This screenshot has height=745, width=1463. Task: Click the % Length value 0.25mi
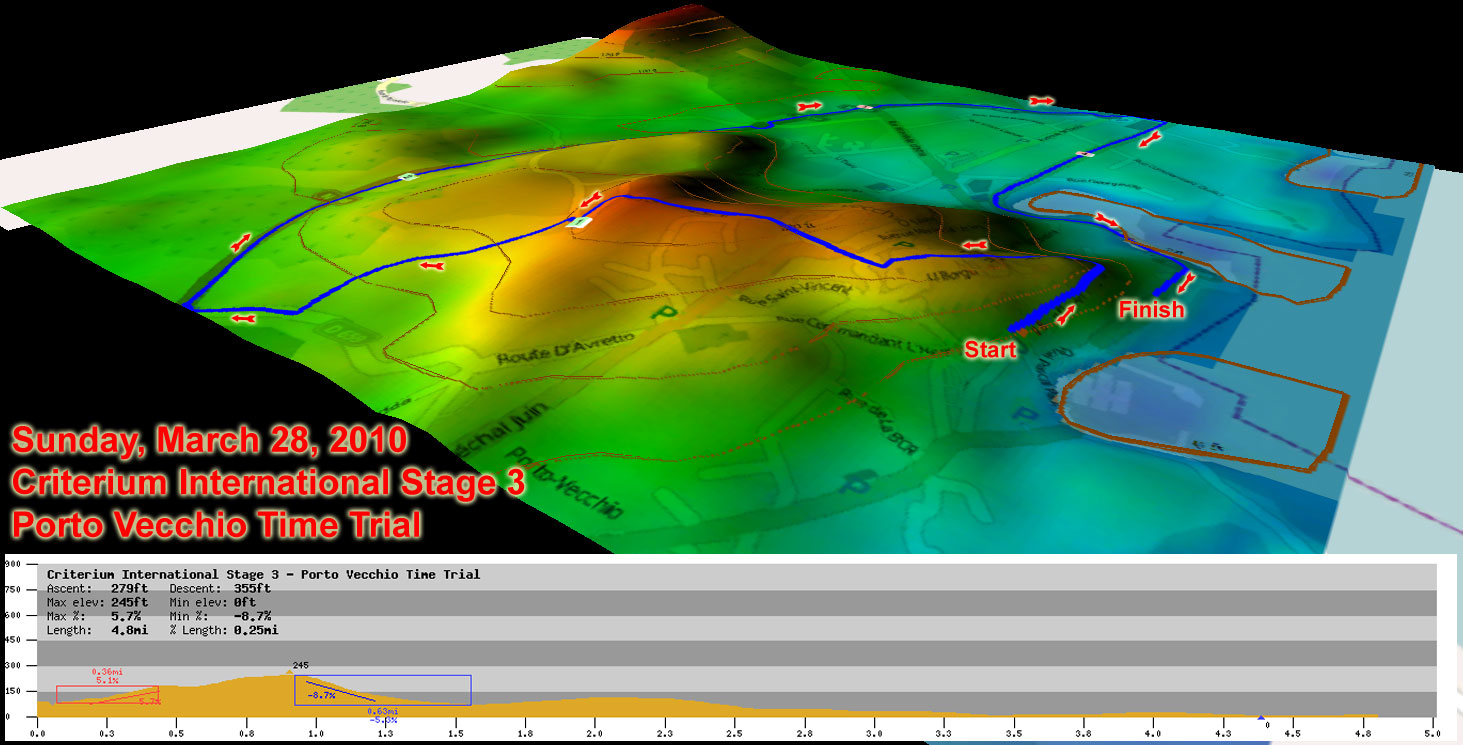[256, 631]
